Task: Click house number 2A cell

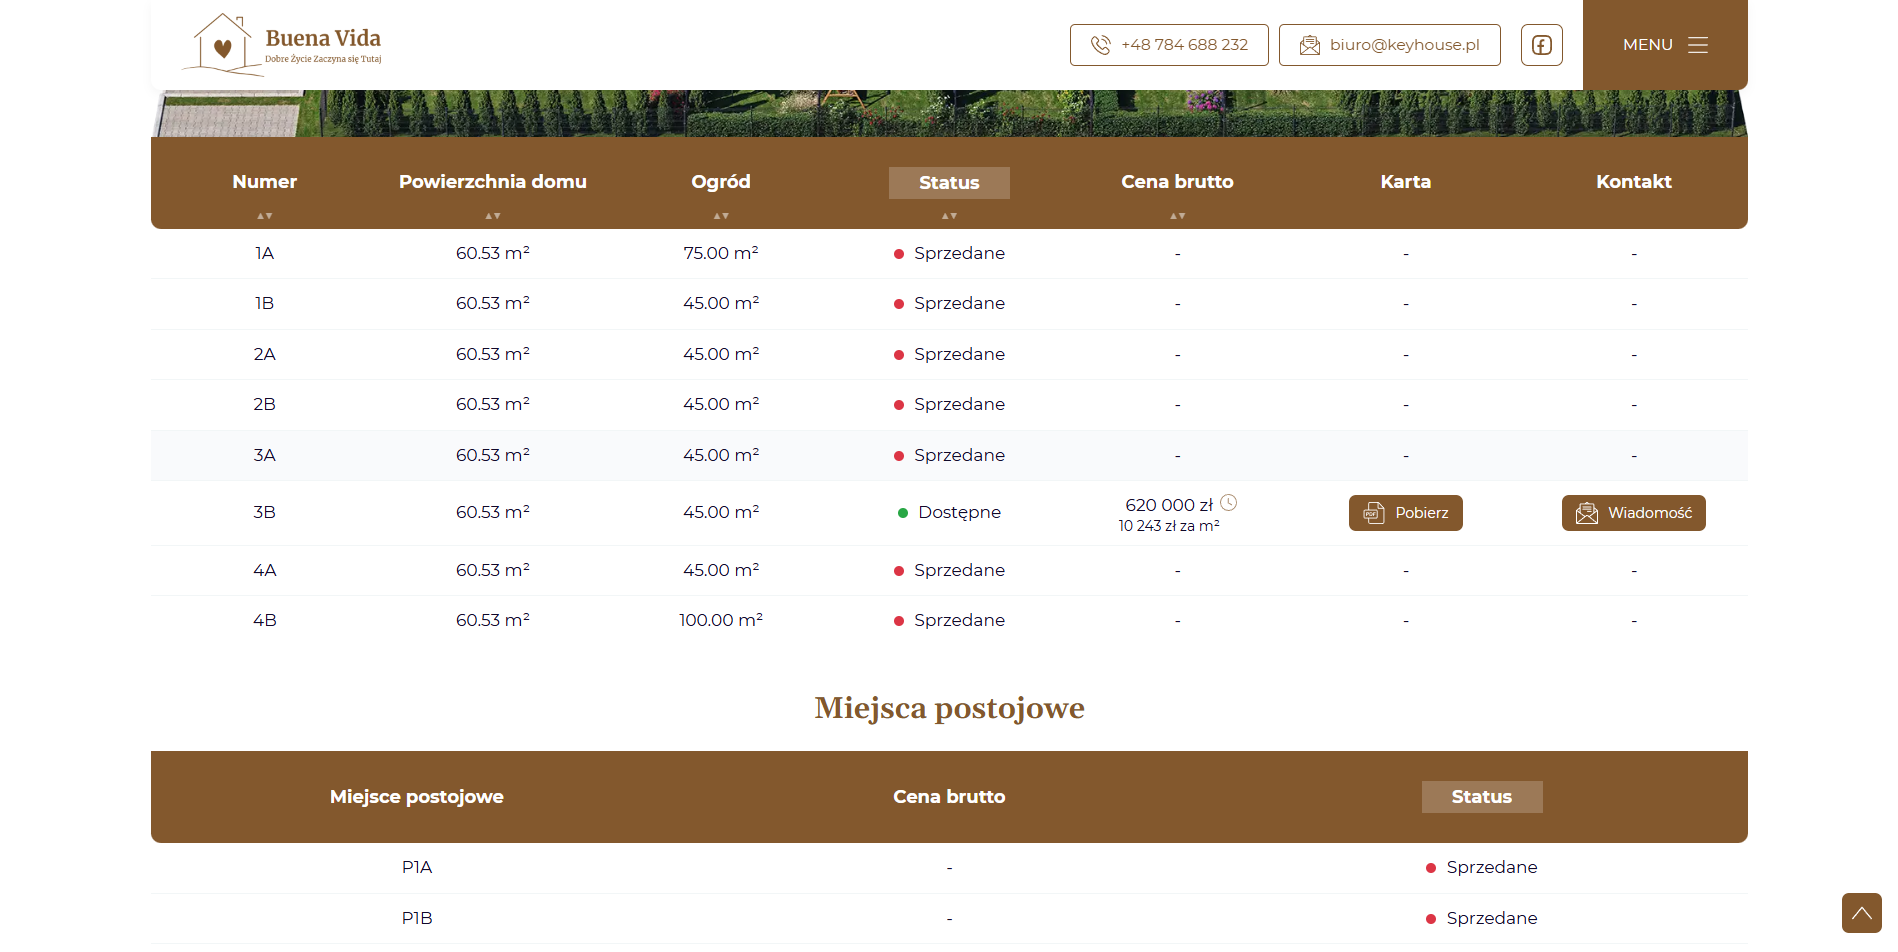Action: (x=265, y=354)
